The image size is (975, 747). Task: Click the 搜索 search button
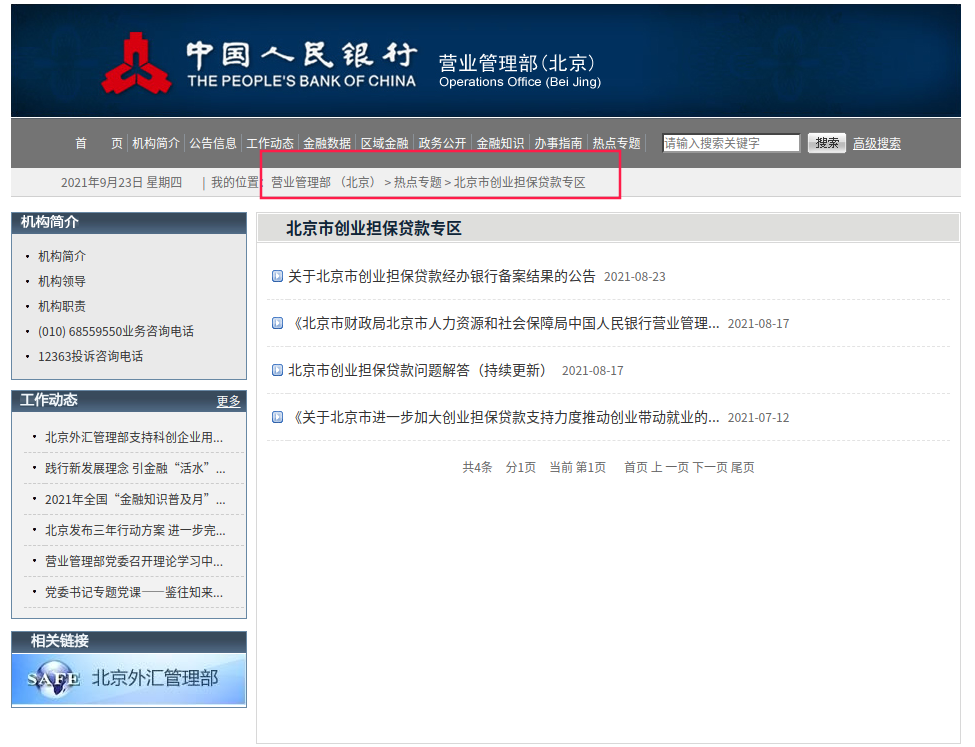coord(826,142)
